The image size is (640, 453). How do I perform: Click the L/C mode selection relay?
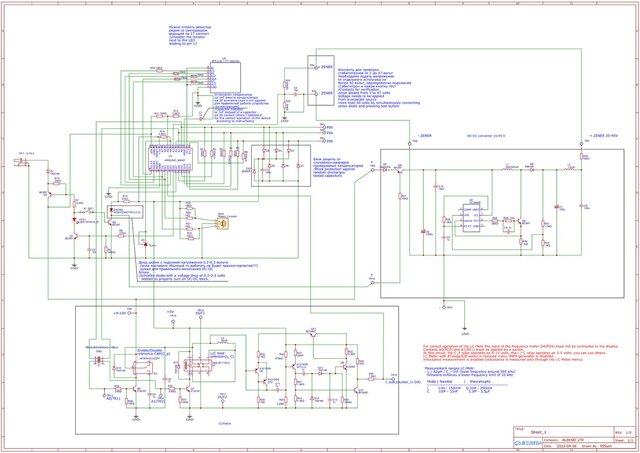pyautogui.click(x=197, y=364)
